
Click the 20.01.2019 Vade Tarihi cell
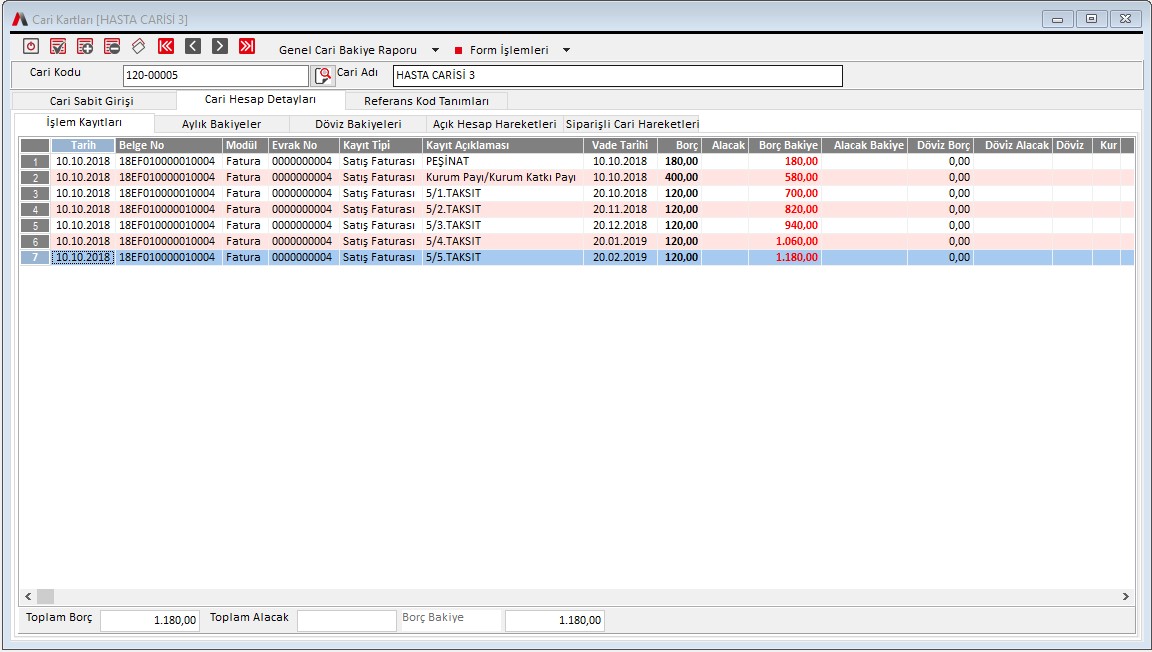click(620, 241)
